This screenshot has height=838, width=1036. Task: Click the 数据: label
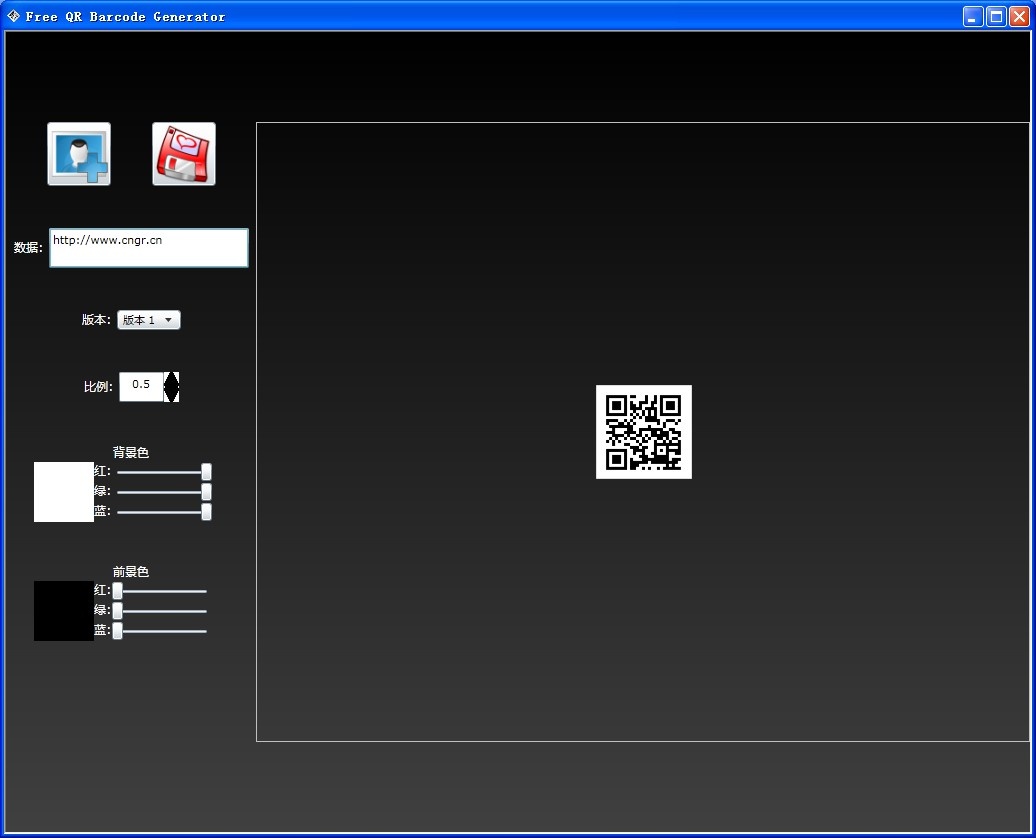pyautogui.click(x=28, y=248)
